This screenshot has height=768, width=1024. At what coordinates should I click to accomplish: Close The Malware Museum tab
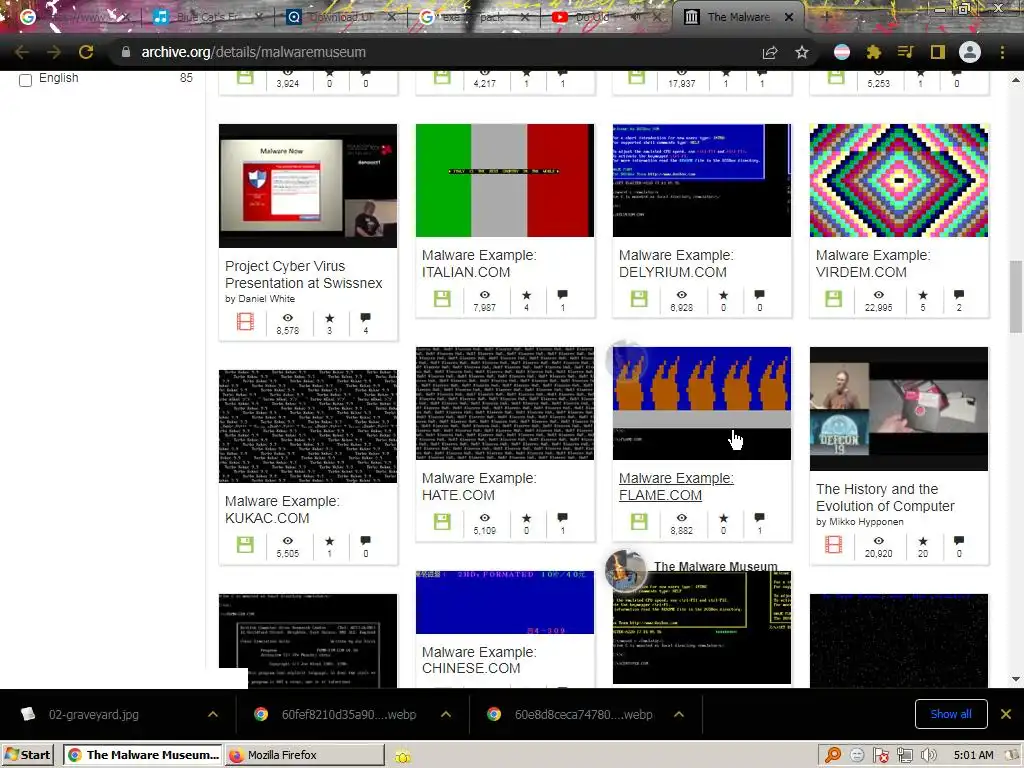coord(789,17)
